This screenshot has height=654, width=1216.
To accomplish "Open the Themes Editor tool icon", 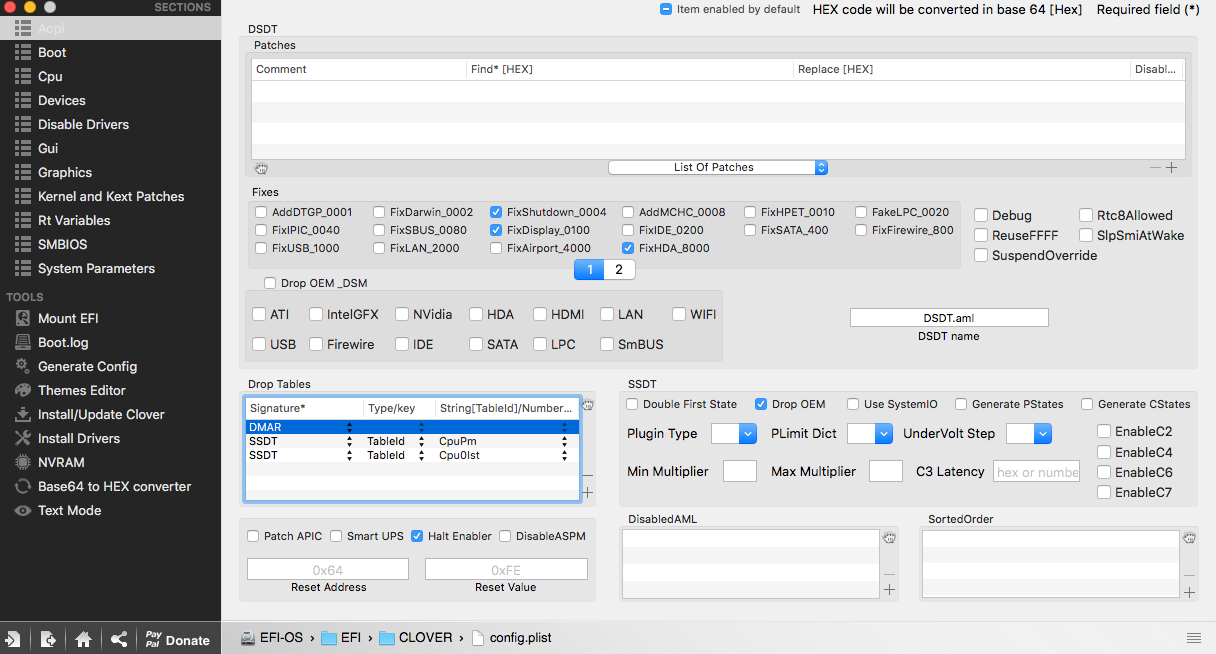I will 22,390.
